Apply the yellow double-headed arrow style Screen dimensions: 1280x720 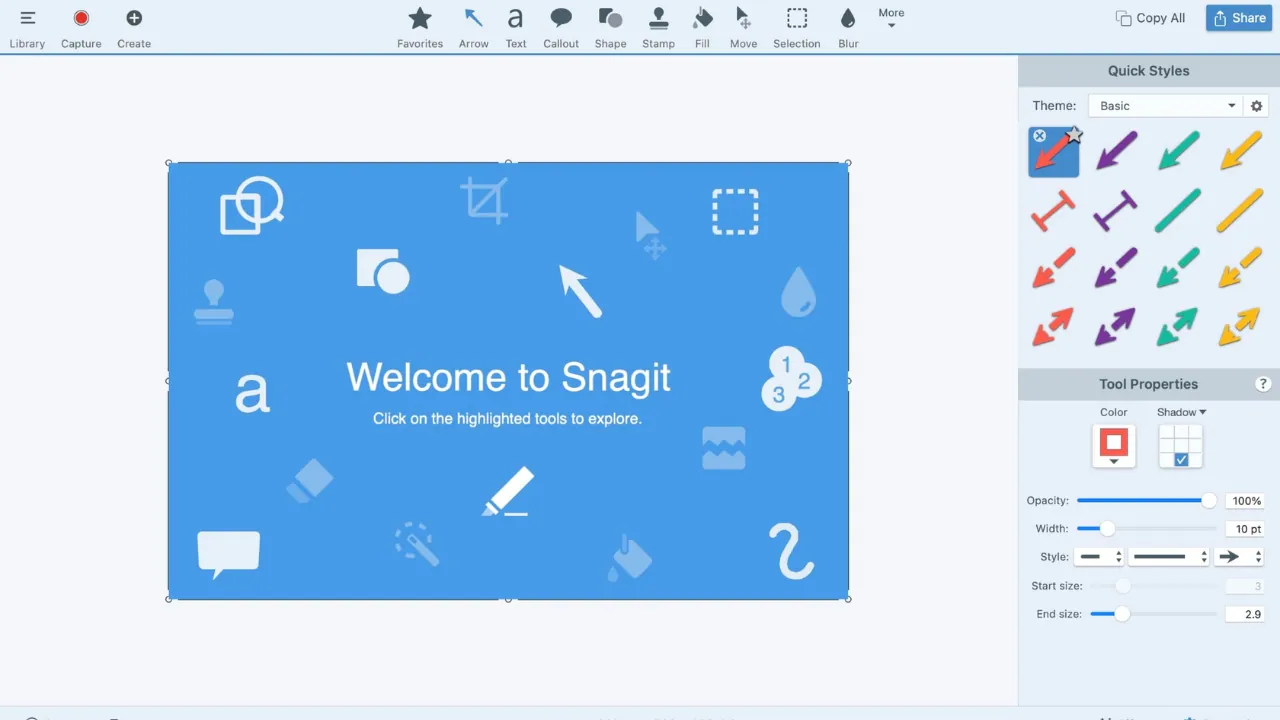(x=1240, y=327)
